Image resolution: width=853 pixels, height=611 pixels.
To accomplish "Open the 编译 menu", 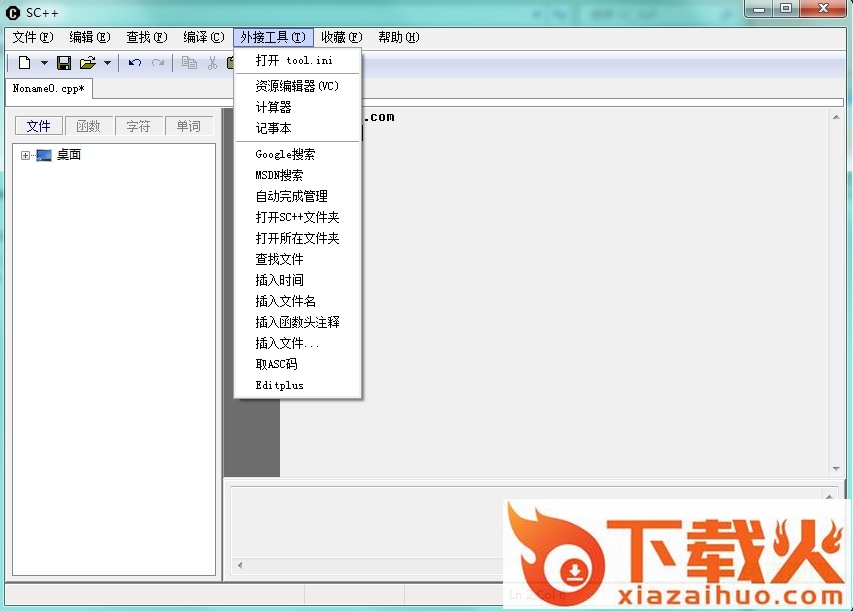I will click(x=203, y=37).
